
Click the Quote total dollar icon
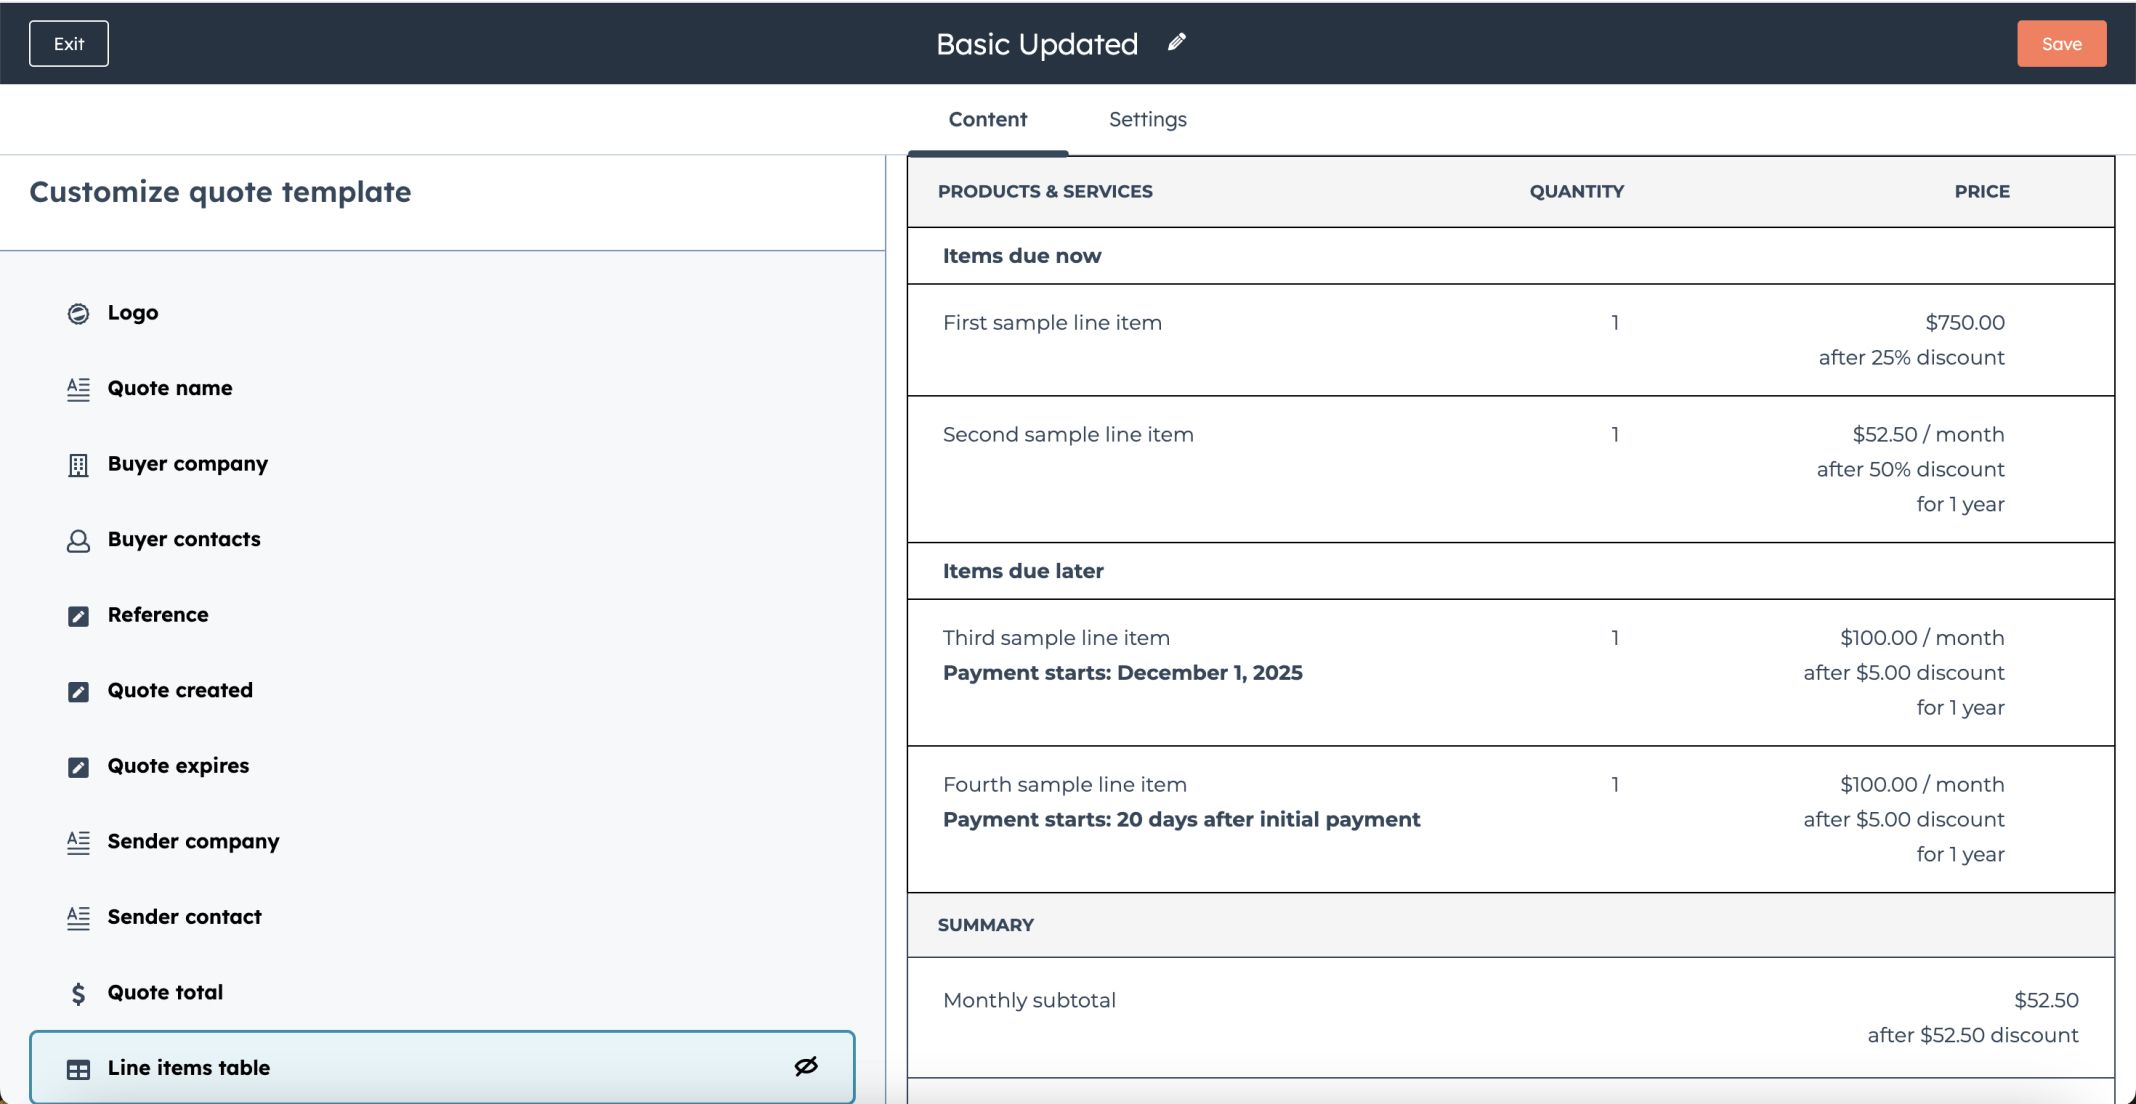click(78, 993)
